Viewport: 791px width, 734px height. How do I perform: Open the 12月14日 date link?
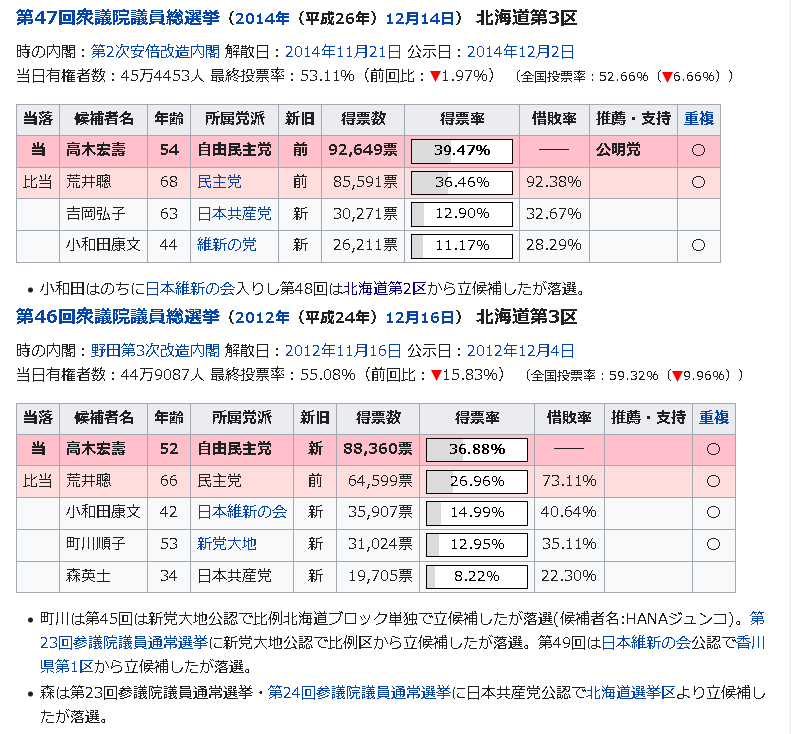(420, 18)
